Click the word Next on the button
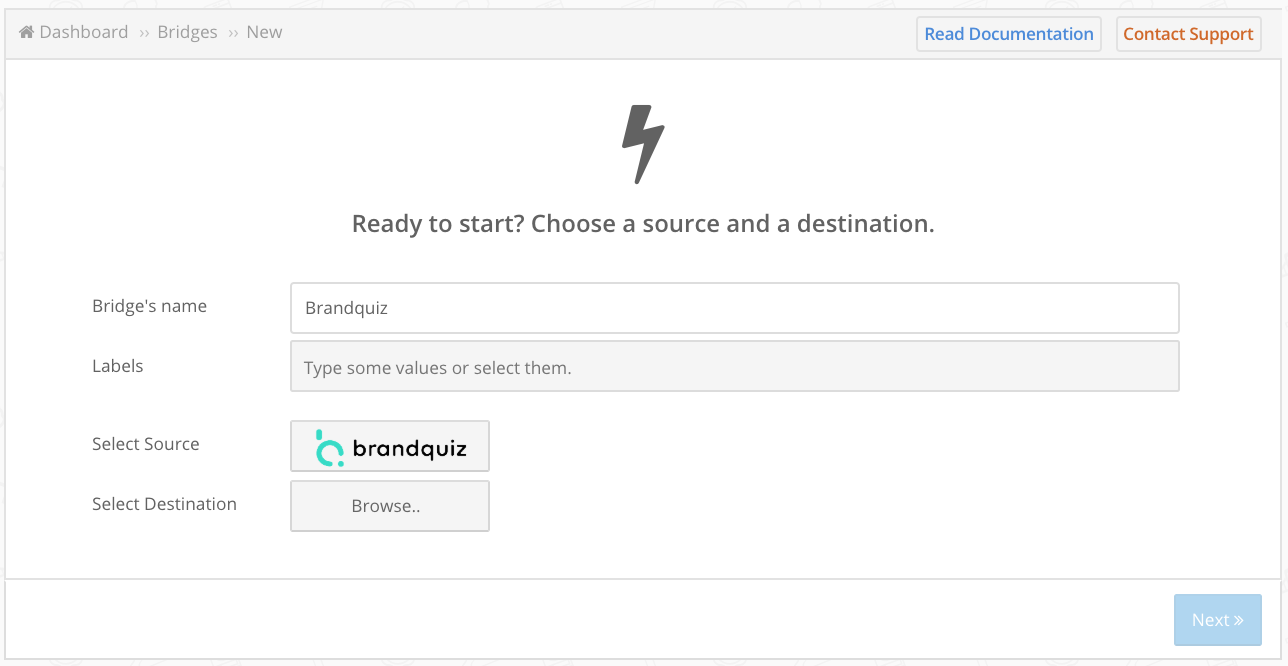The width and height of the screenshot is (1288, 666). [1210, 620]
